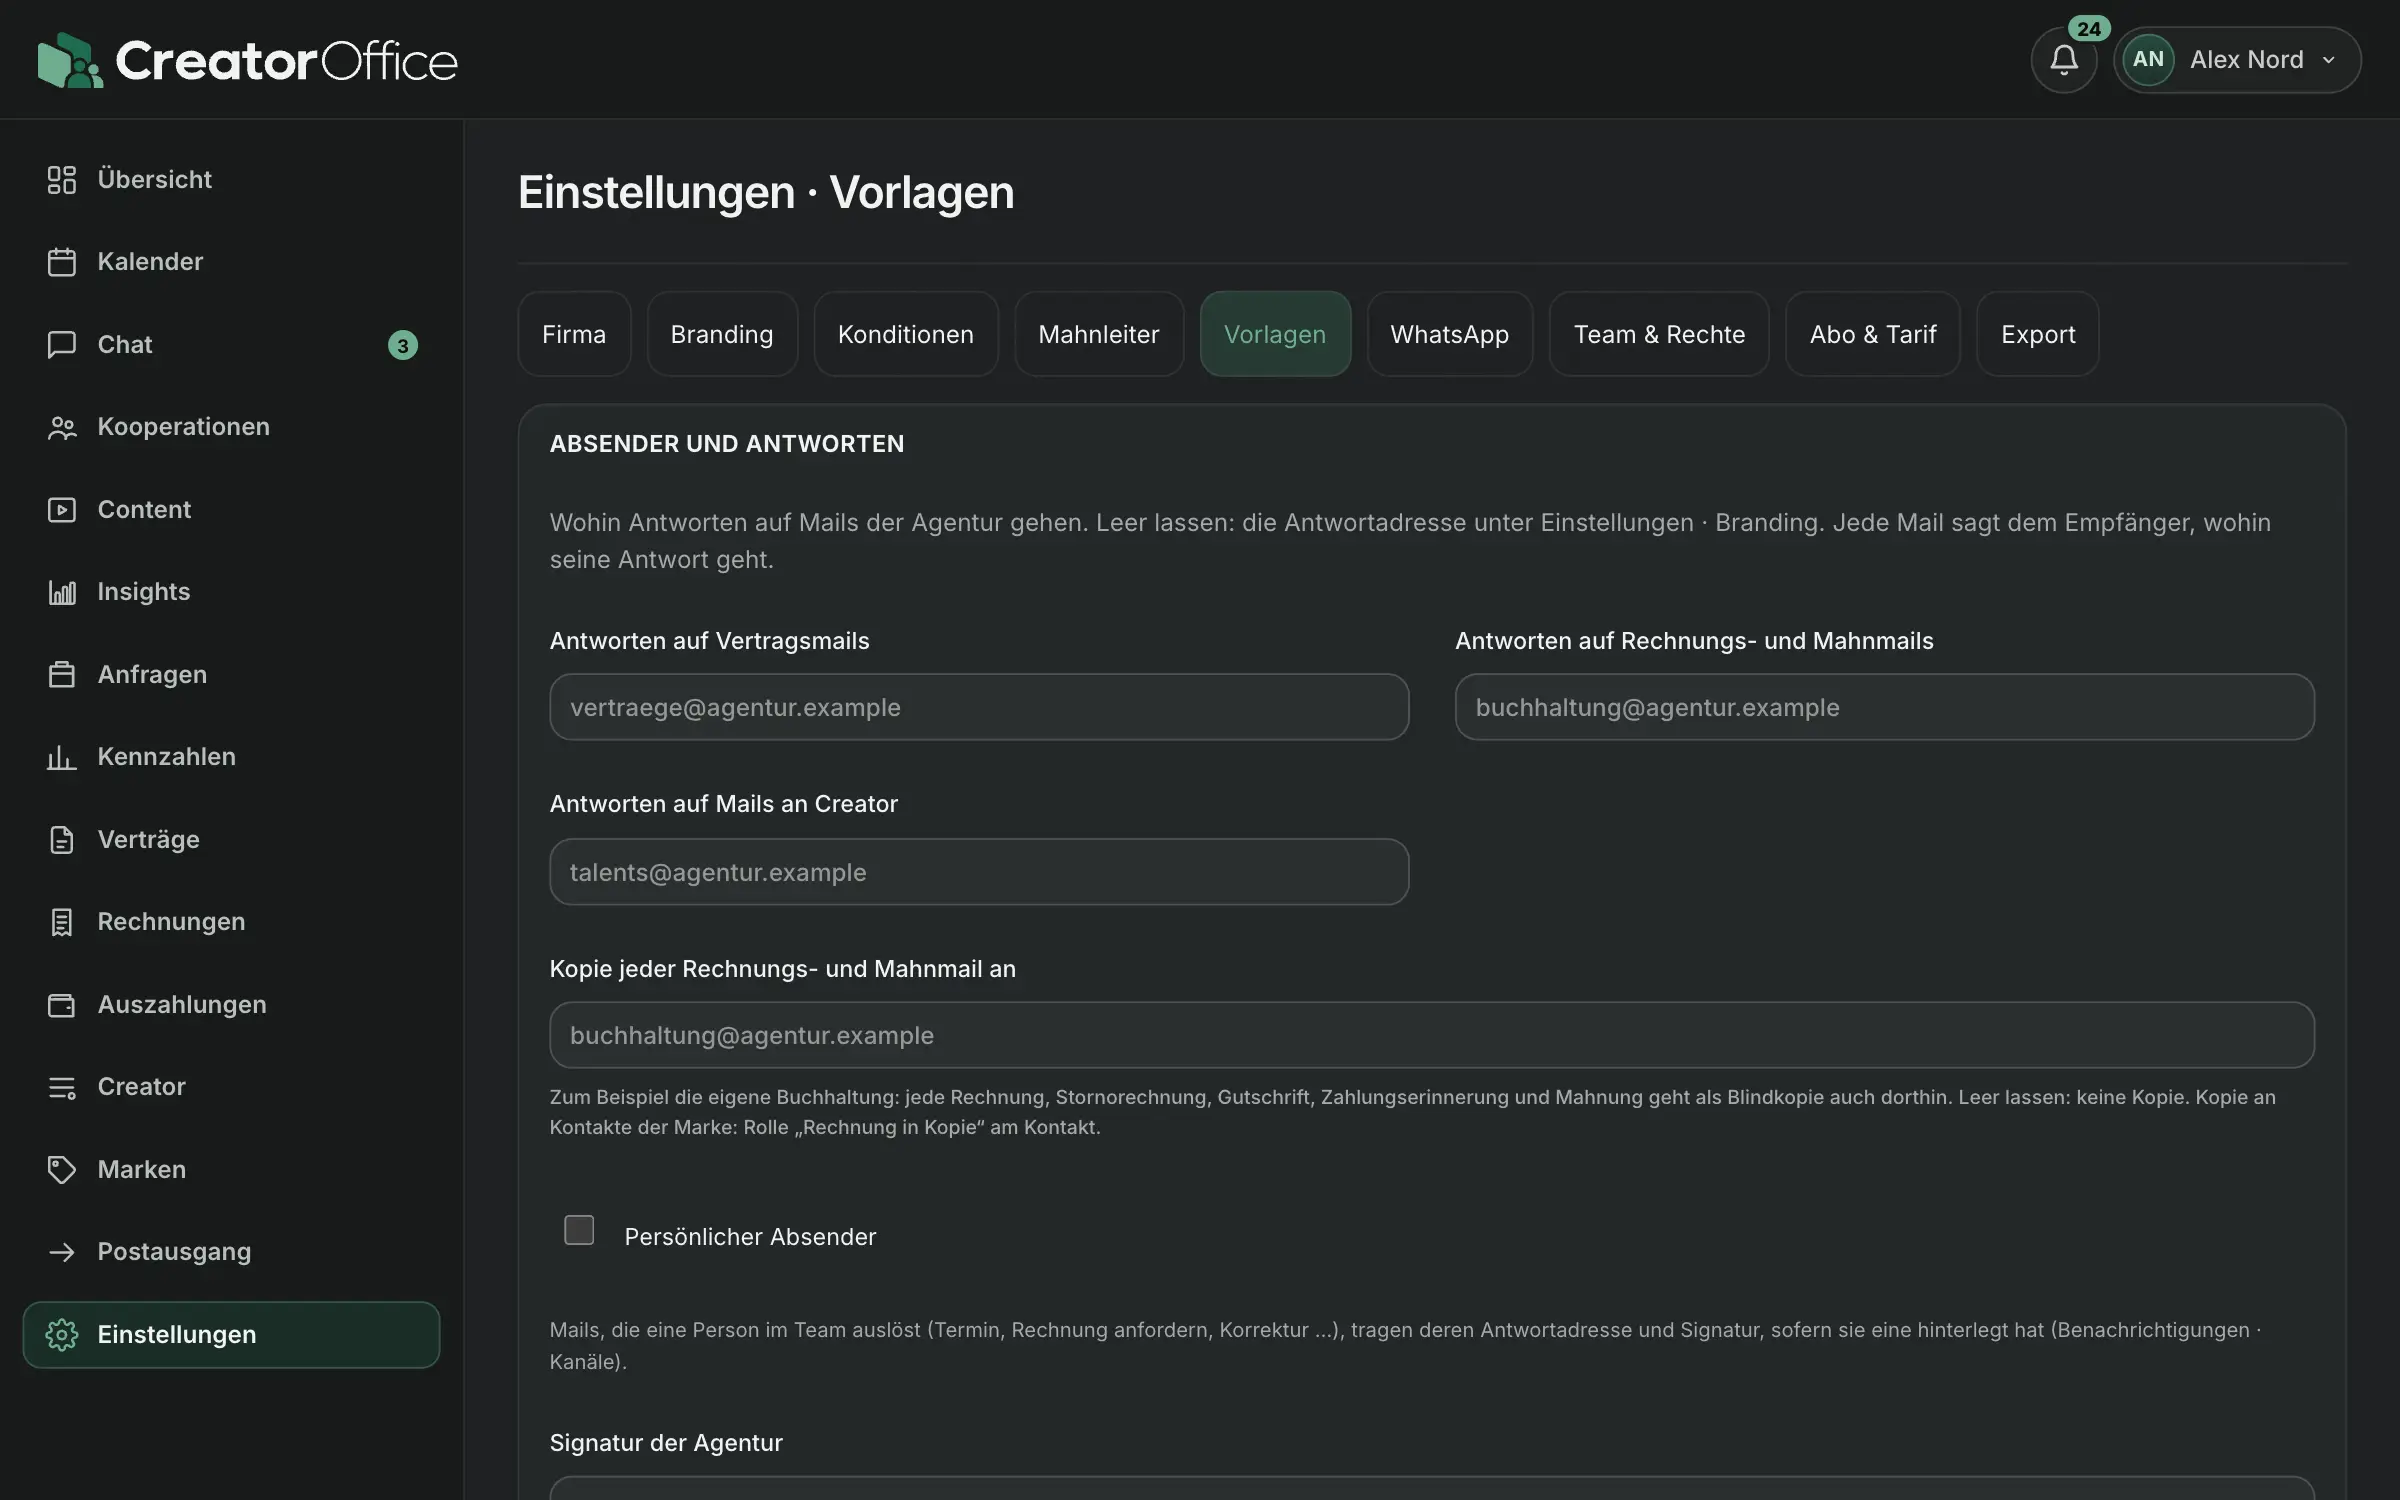This screenshot has width=2400, height=1500.
Task: Click the Auszahlungen wallet icon
Action: [x=62, y=1005]
